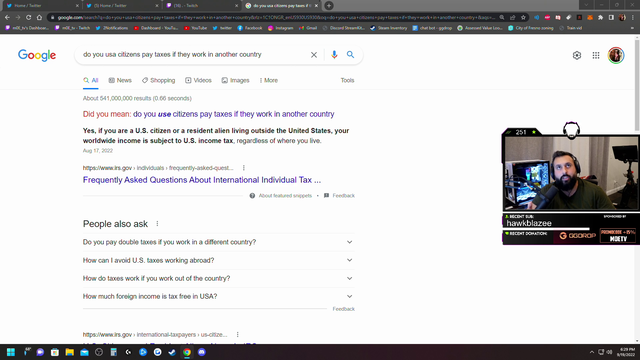
Task: Open the Chrome extensions puzzle icon
Action: click(600, 18)
